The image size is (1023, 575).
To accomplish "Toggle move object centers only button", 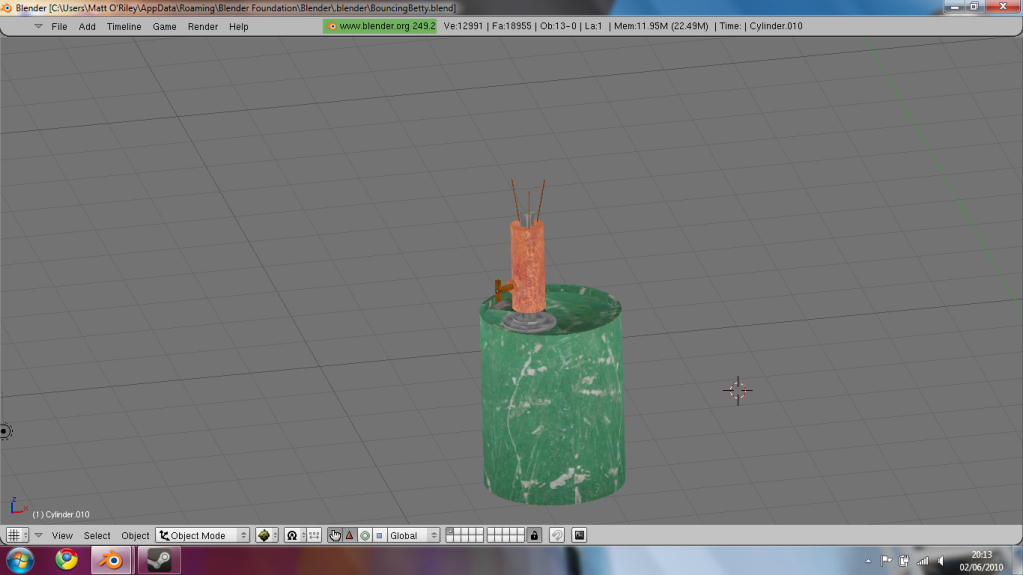I will coord(313,535).
